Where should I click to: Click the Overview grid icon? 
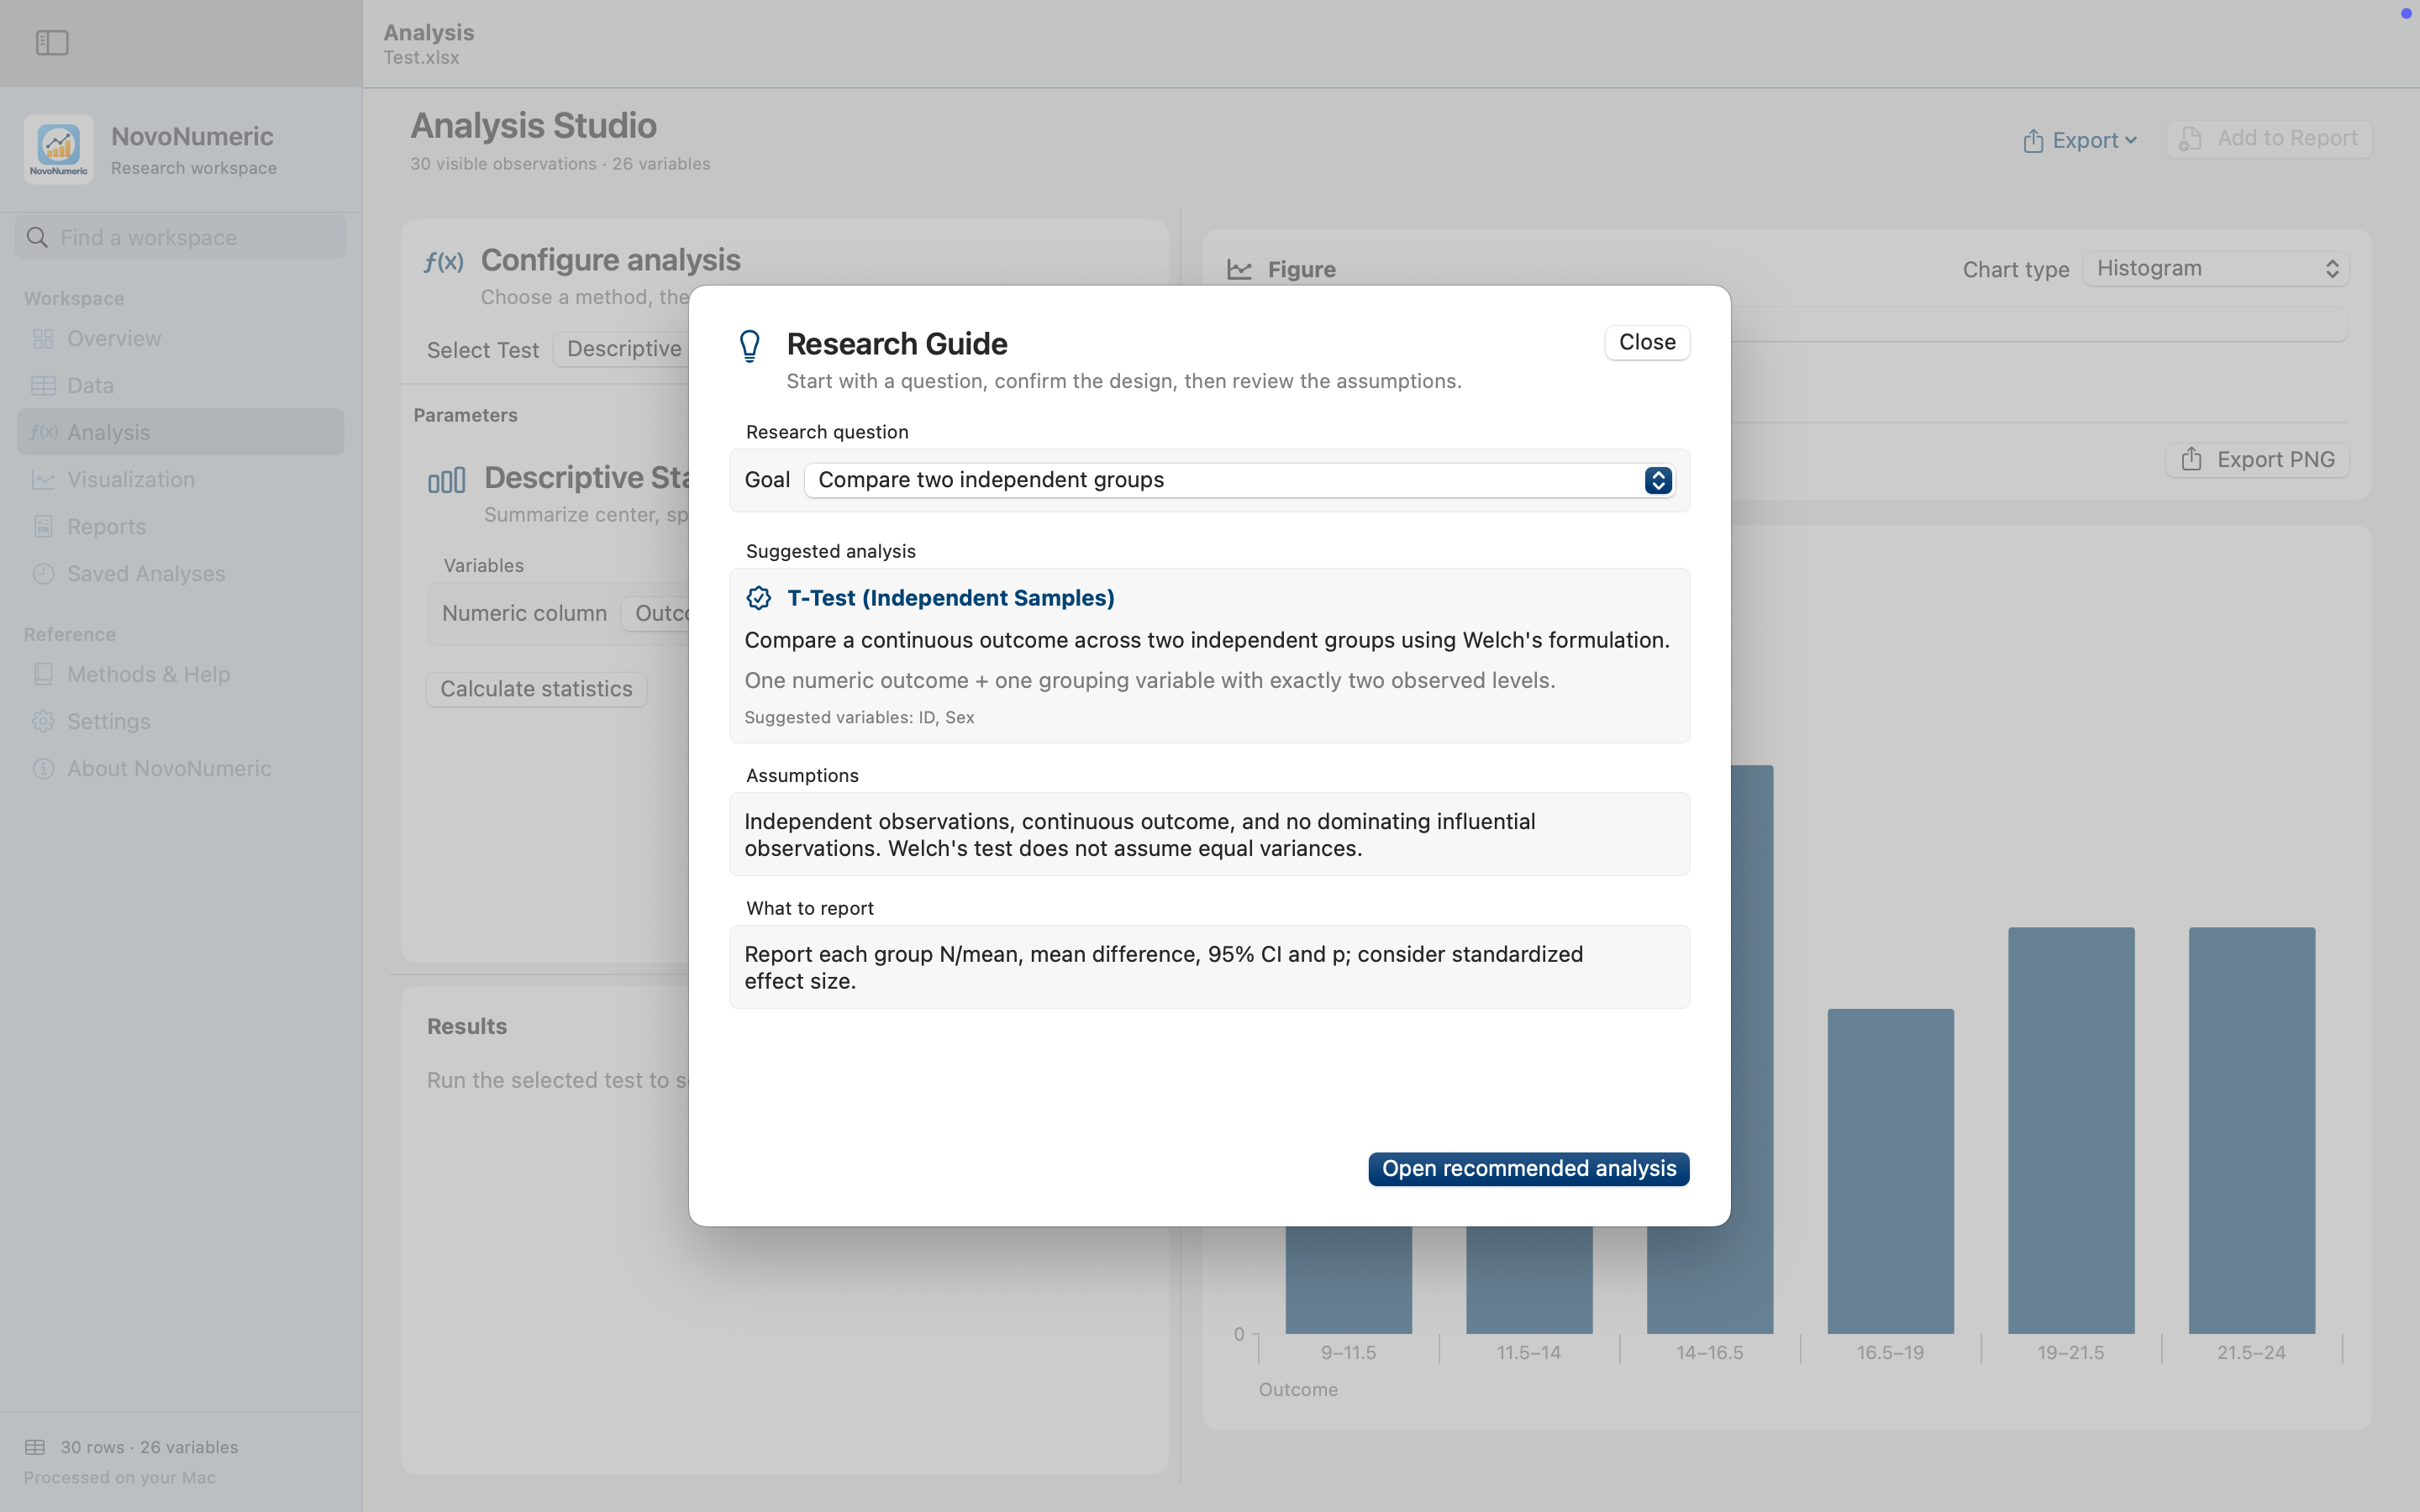43,339
